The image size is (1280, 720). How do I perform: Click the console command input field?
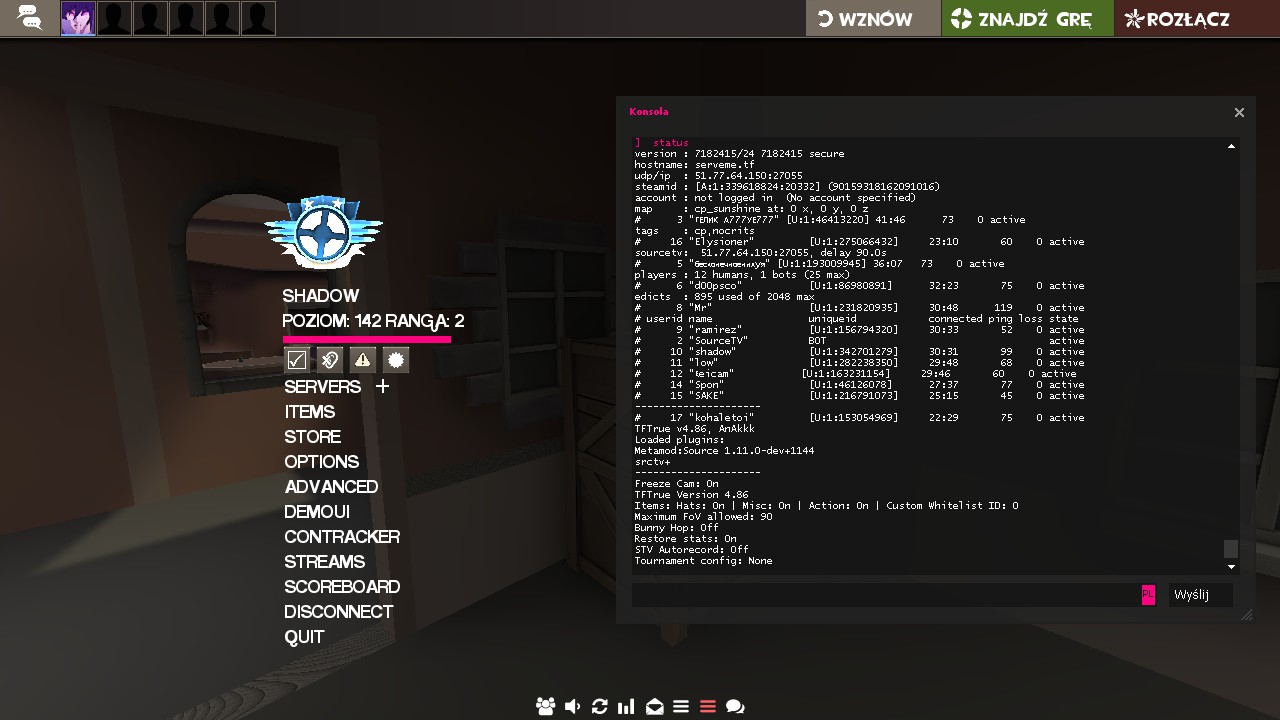click(885, 595)
